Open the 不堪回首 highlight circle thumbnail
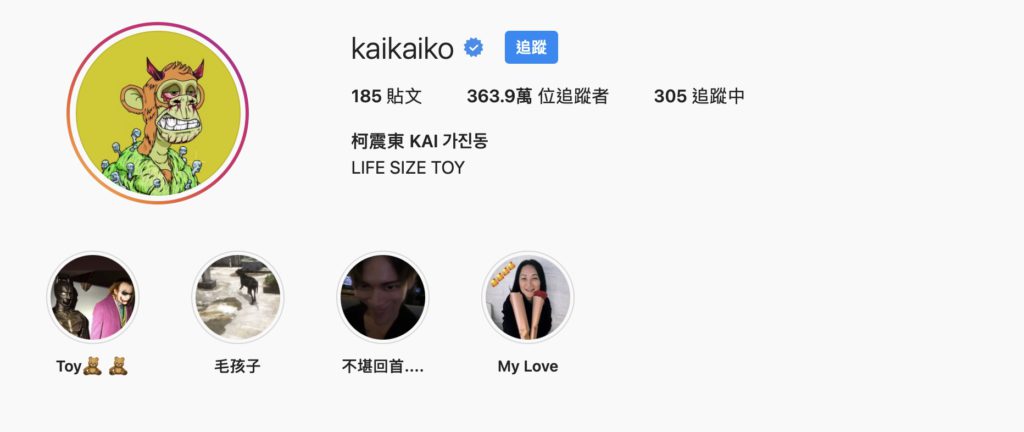 coord(383,297)
